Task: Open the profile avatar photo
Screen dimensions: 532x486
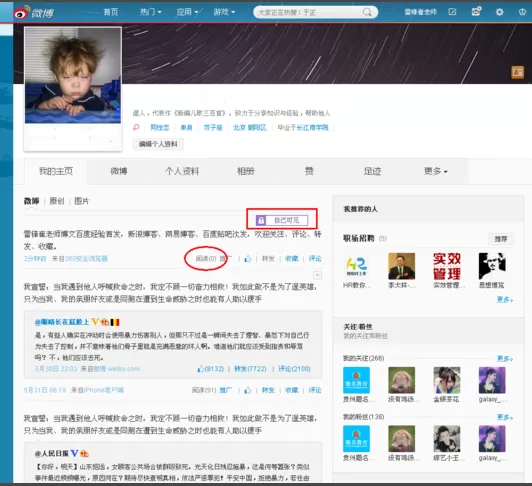Action: pos(73,75)
